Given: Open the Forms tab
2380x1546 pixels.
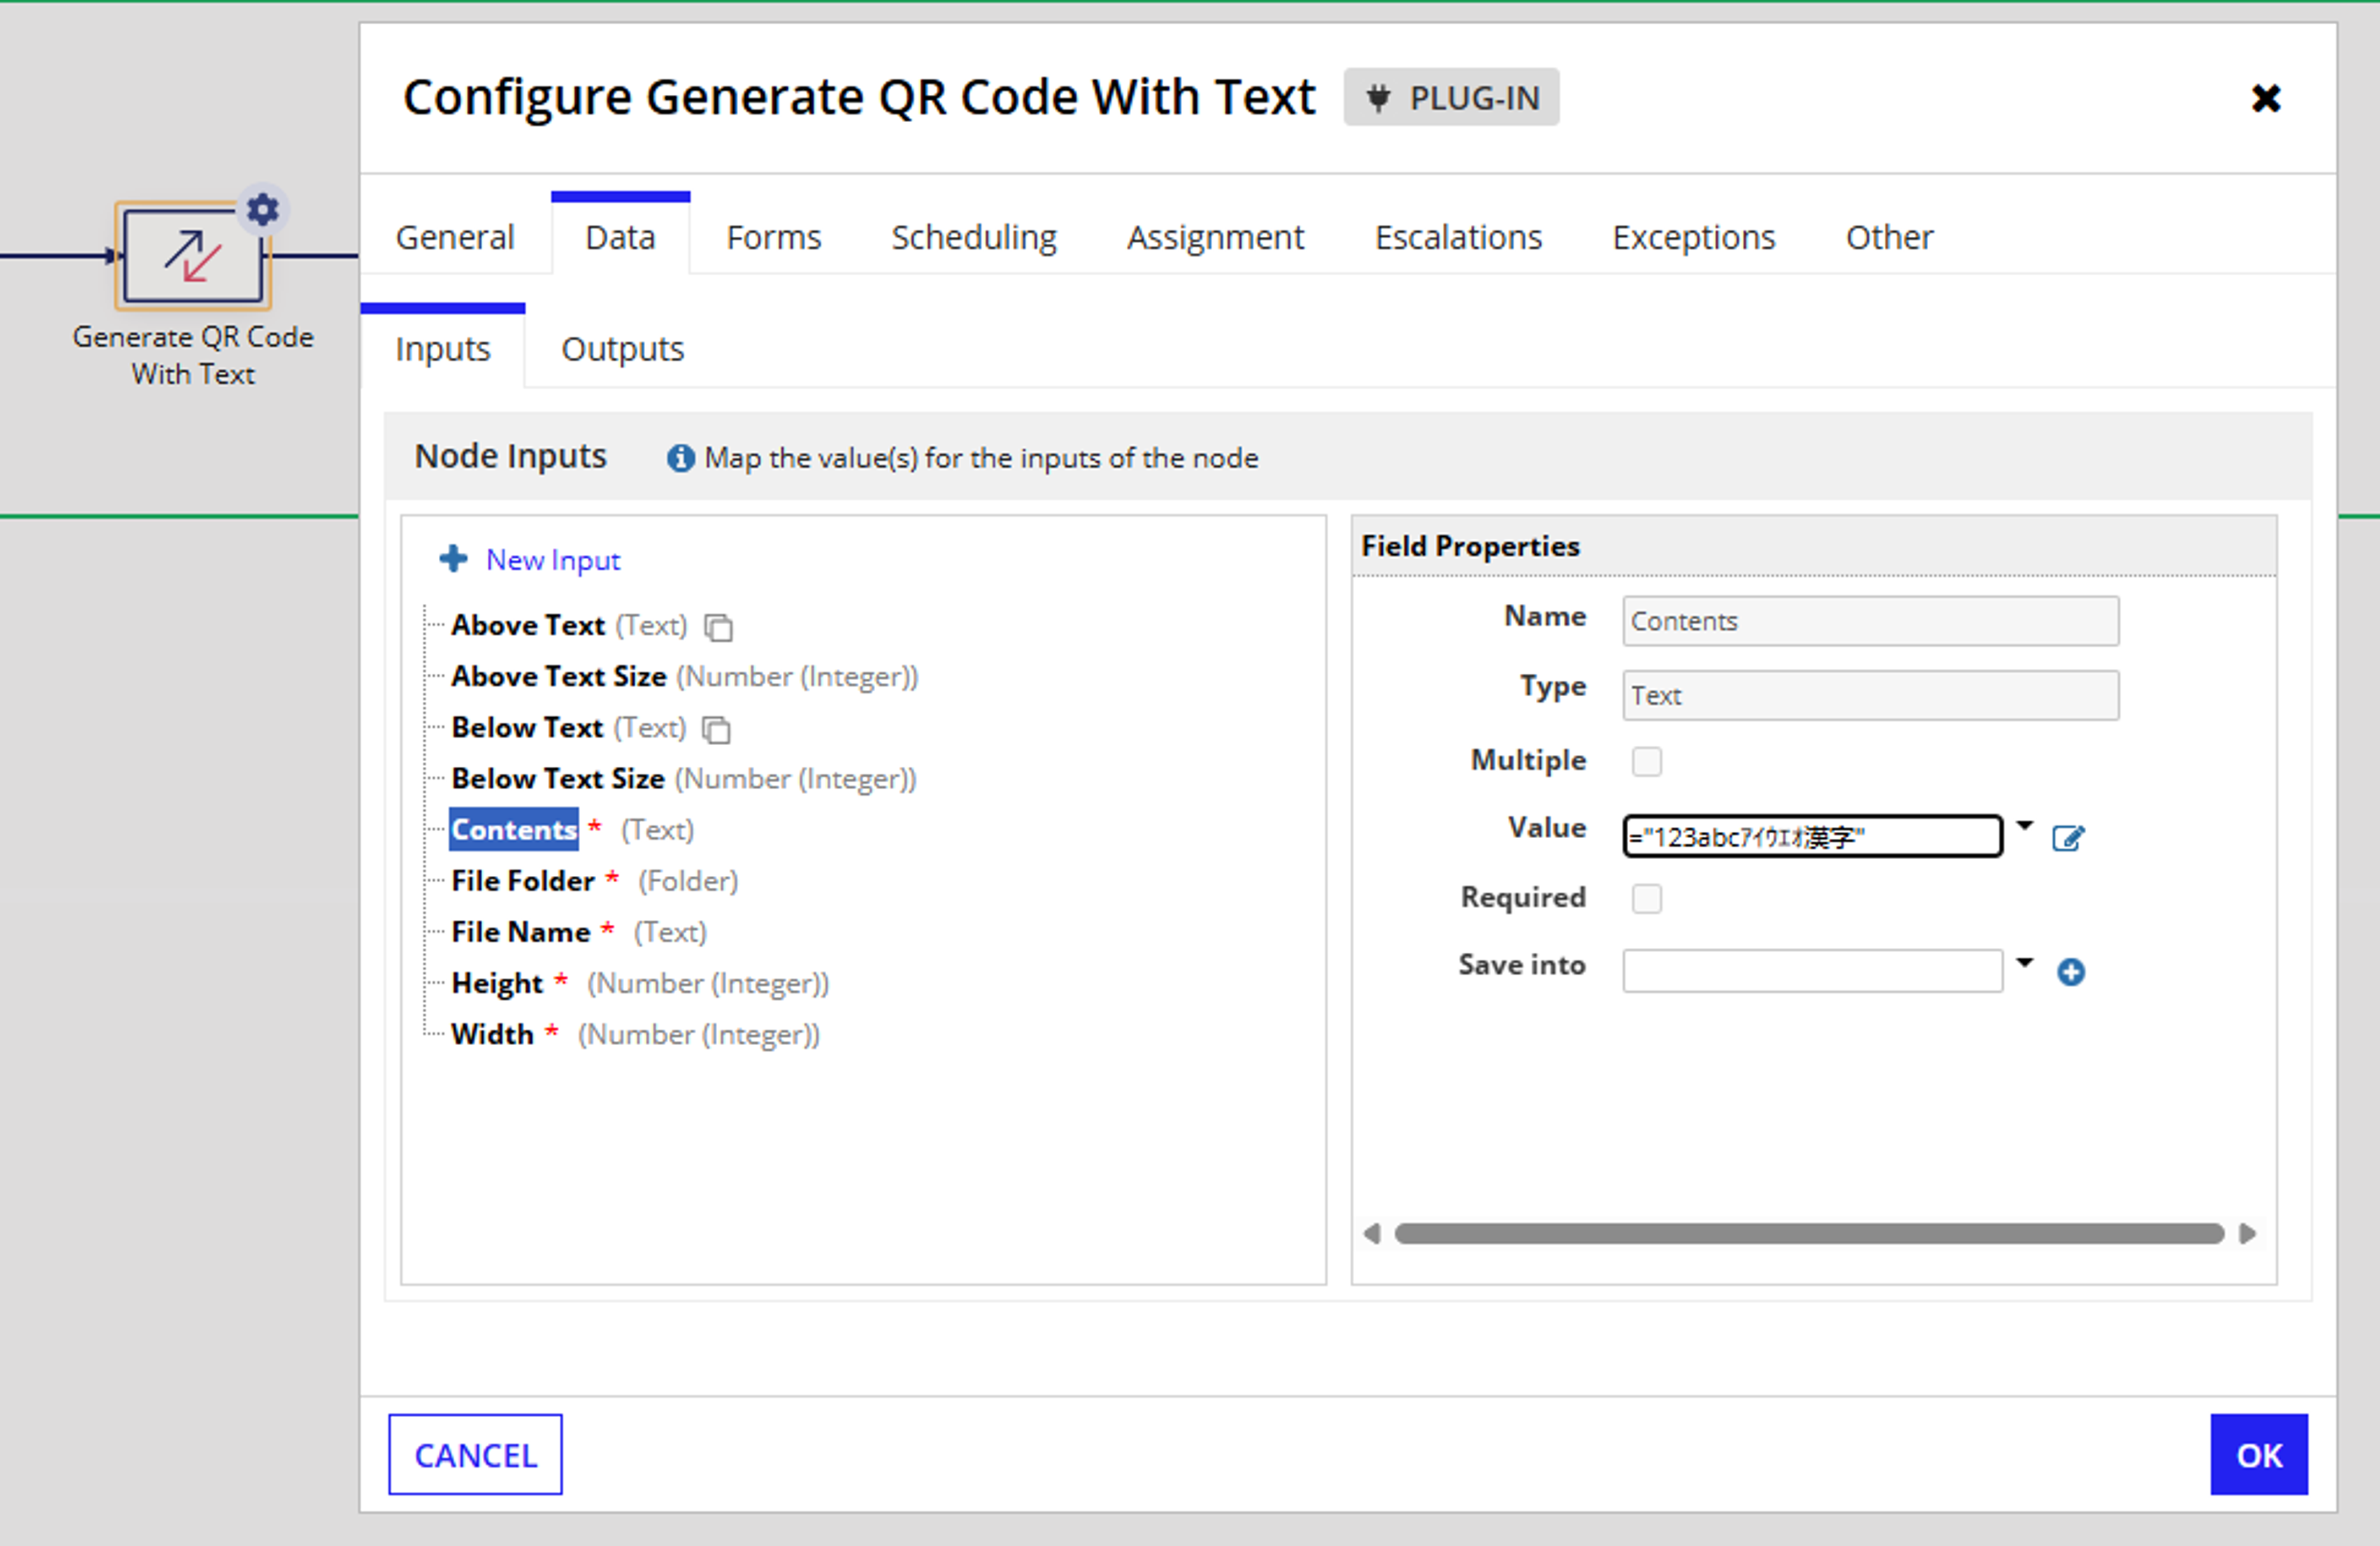Looking at the screenshot, I should (x=773, y=237).
